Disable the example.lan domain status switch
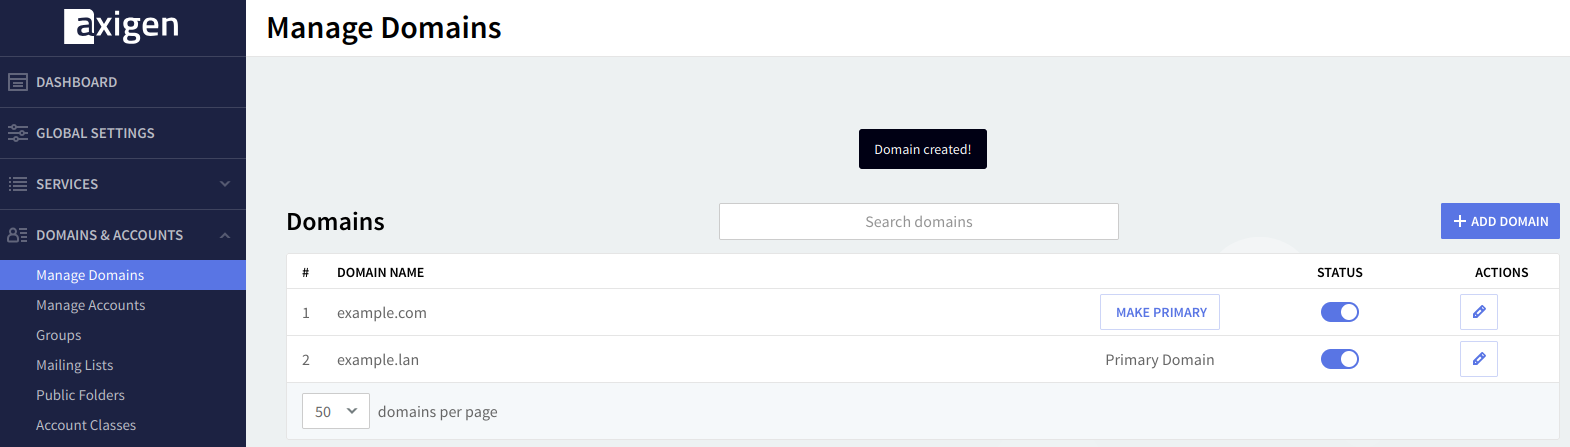The width and height of the screenshot is (1570, 447). pyautogui.click(x=1339, y=359)
